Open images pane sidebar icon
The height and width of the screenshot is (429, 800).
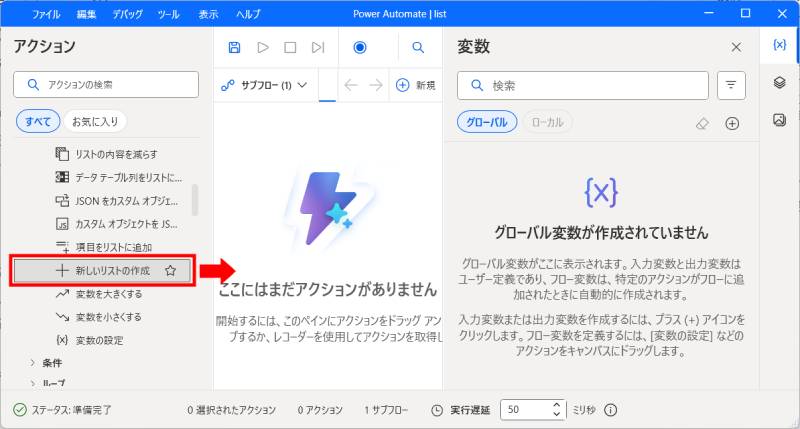pos(779,120)
